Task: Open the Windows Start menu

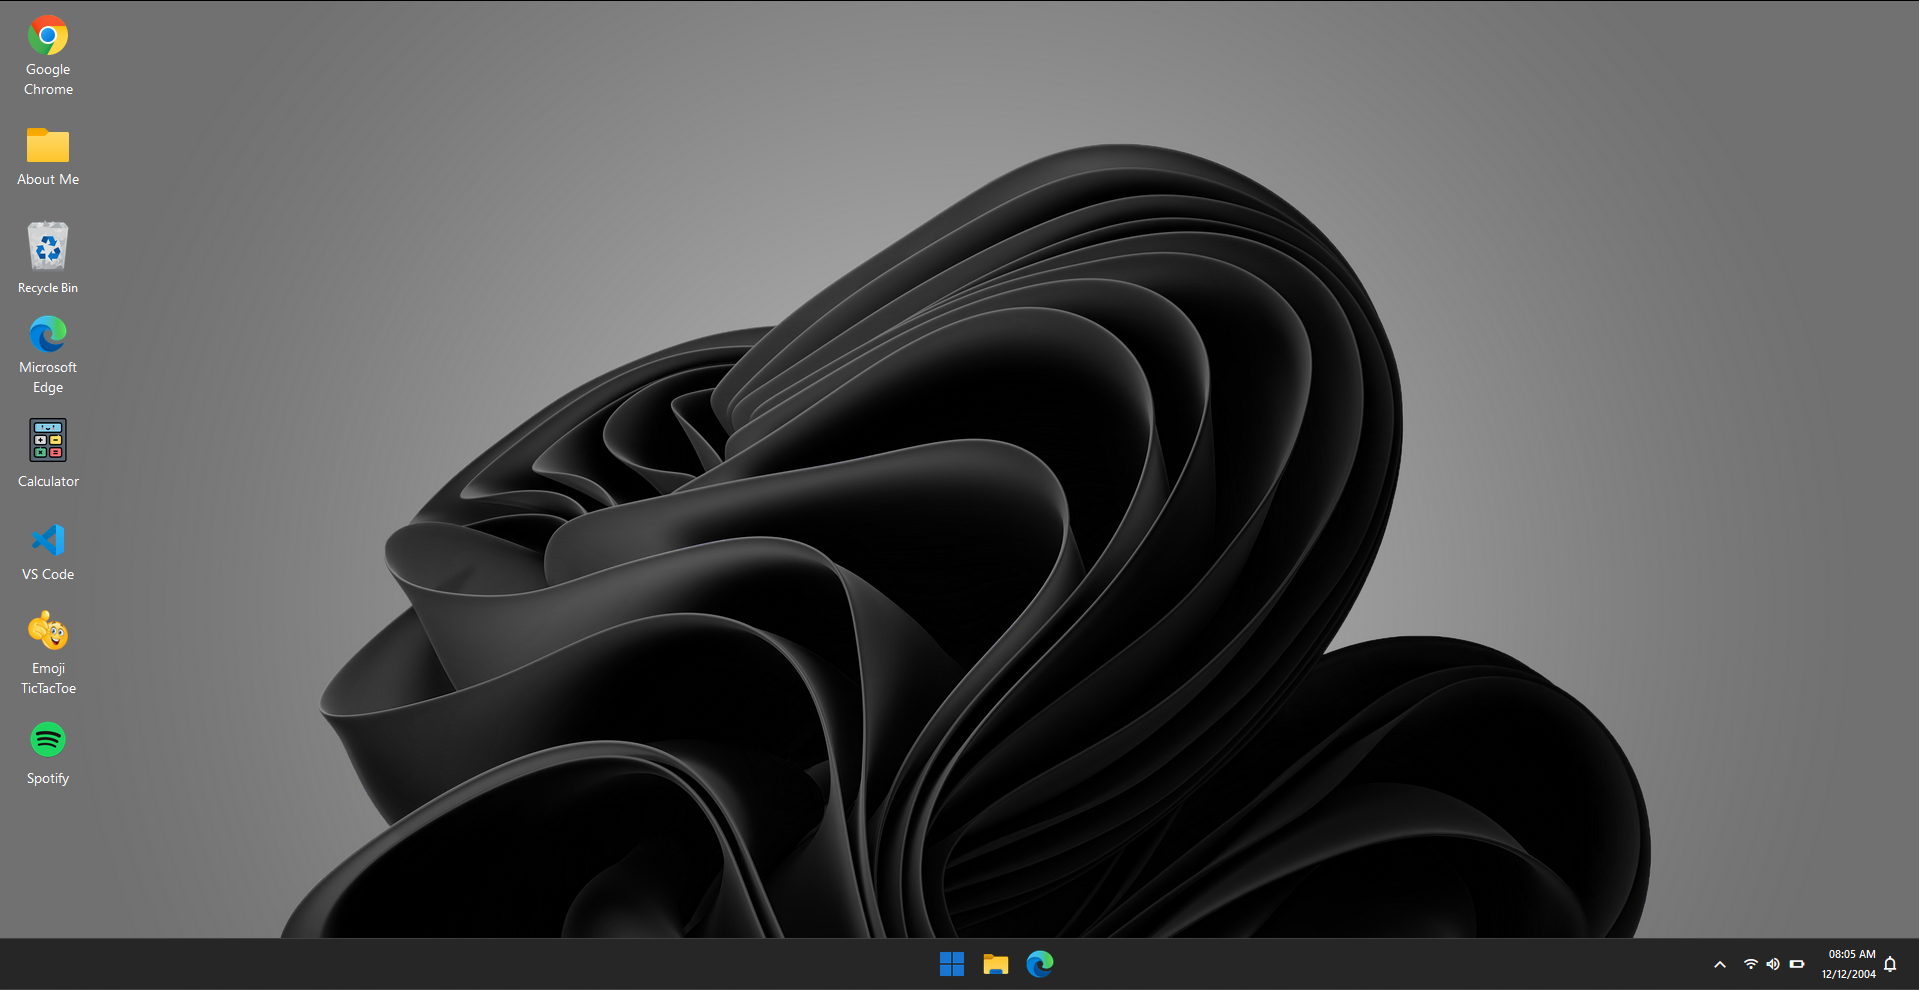Action: click(952, 964)
